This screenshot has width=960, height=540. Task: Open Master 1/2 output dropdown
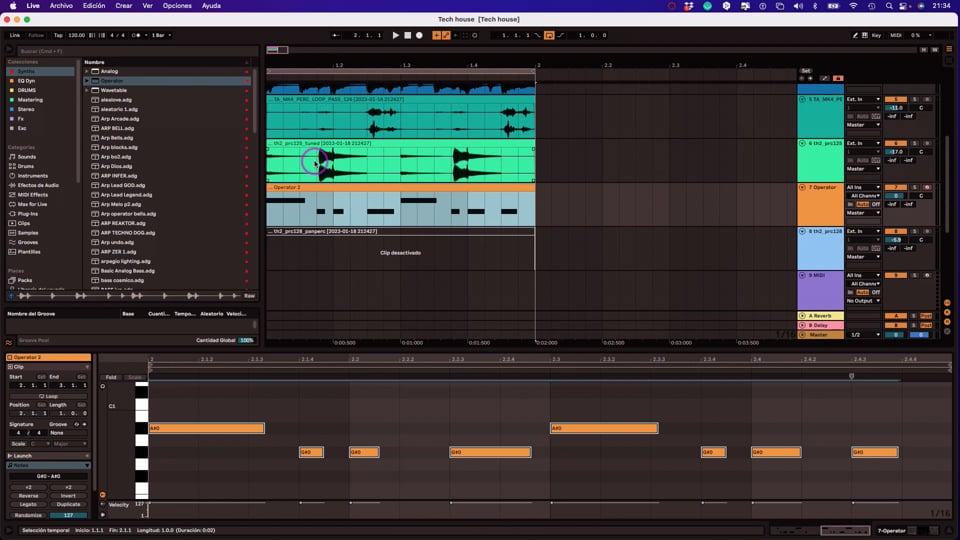pyautogui.click(x=863, y=335)
